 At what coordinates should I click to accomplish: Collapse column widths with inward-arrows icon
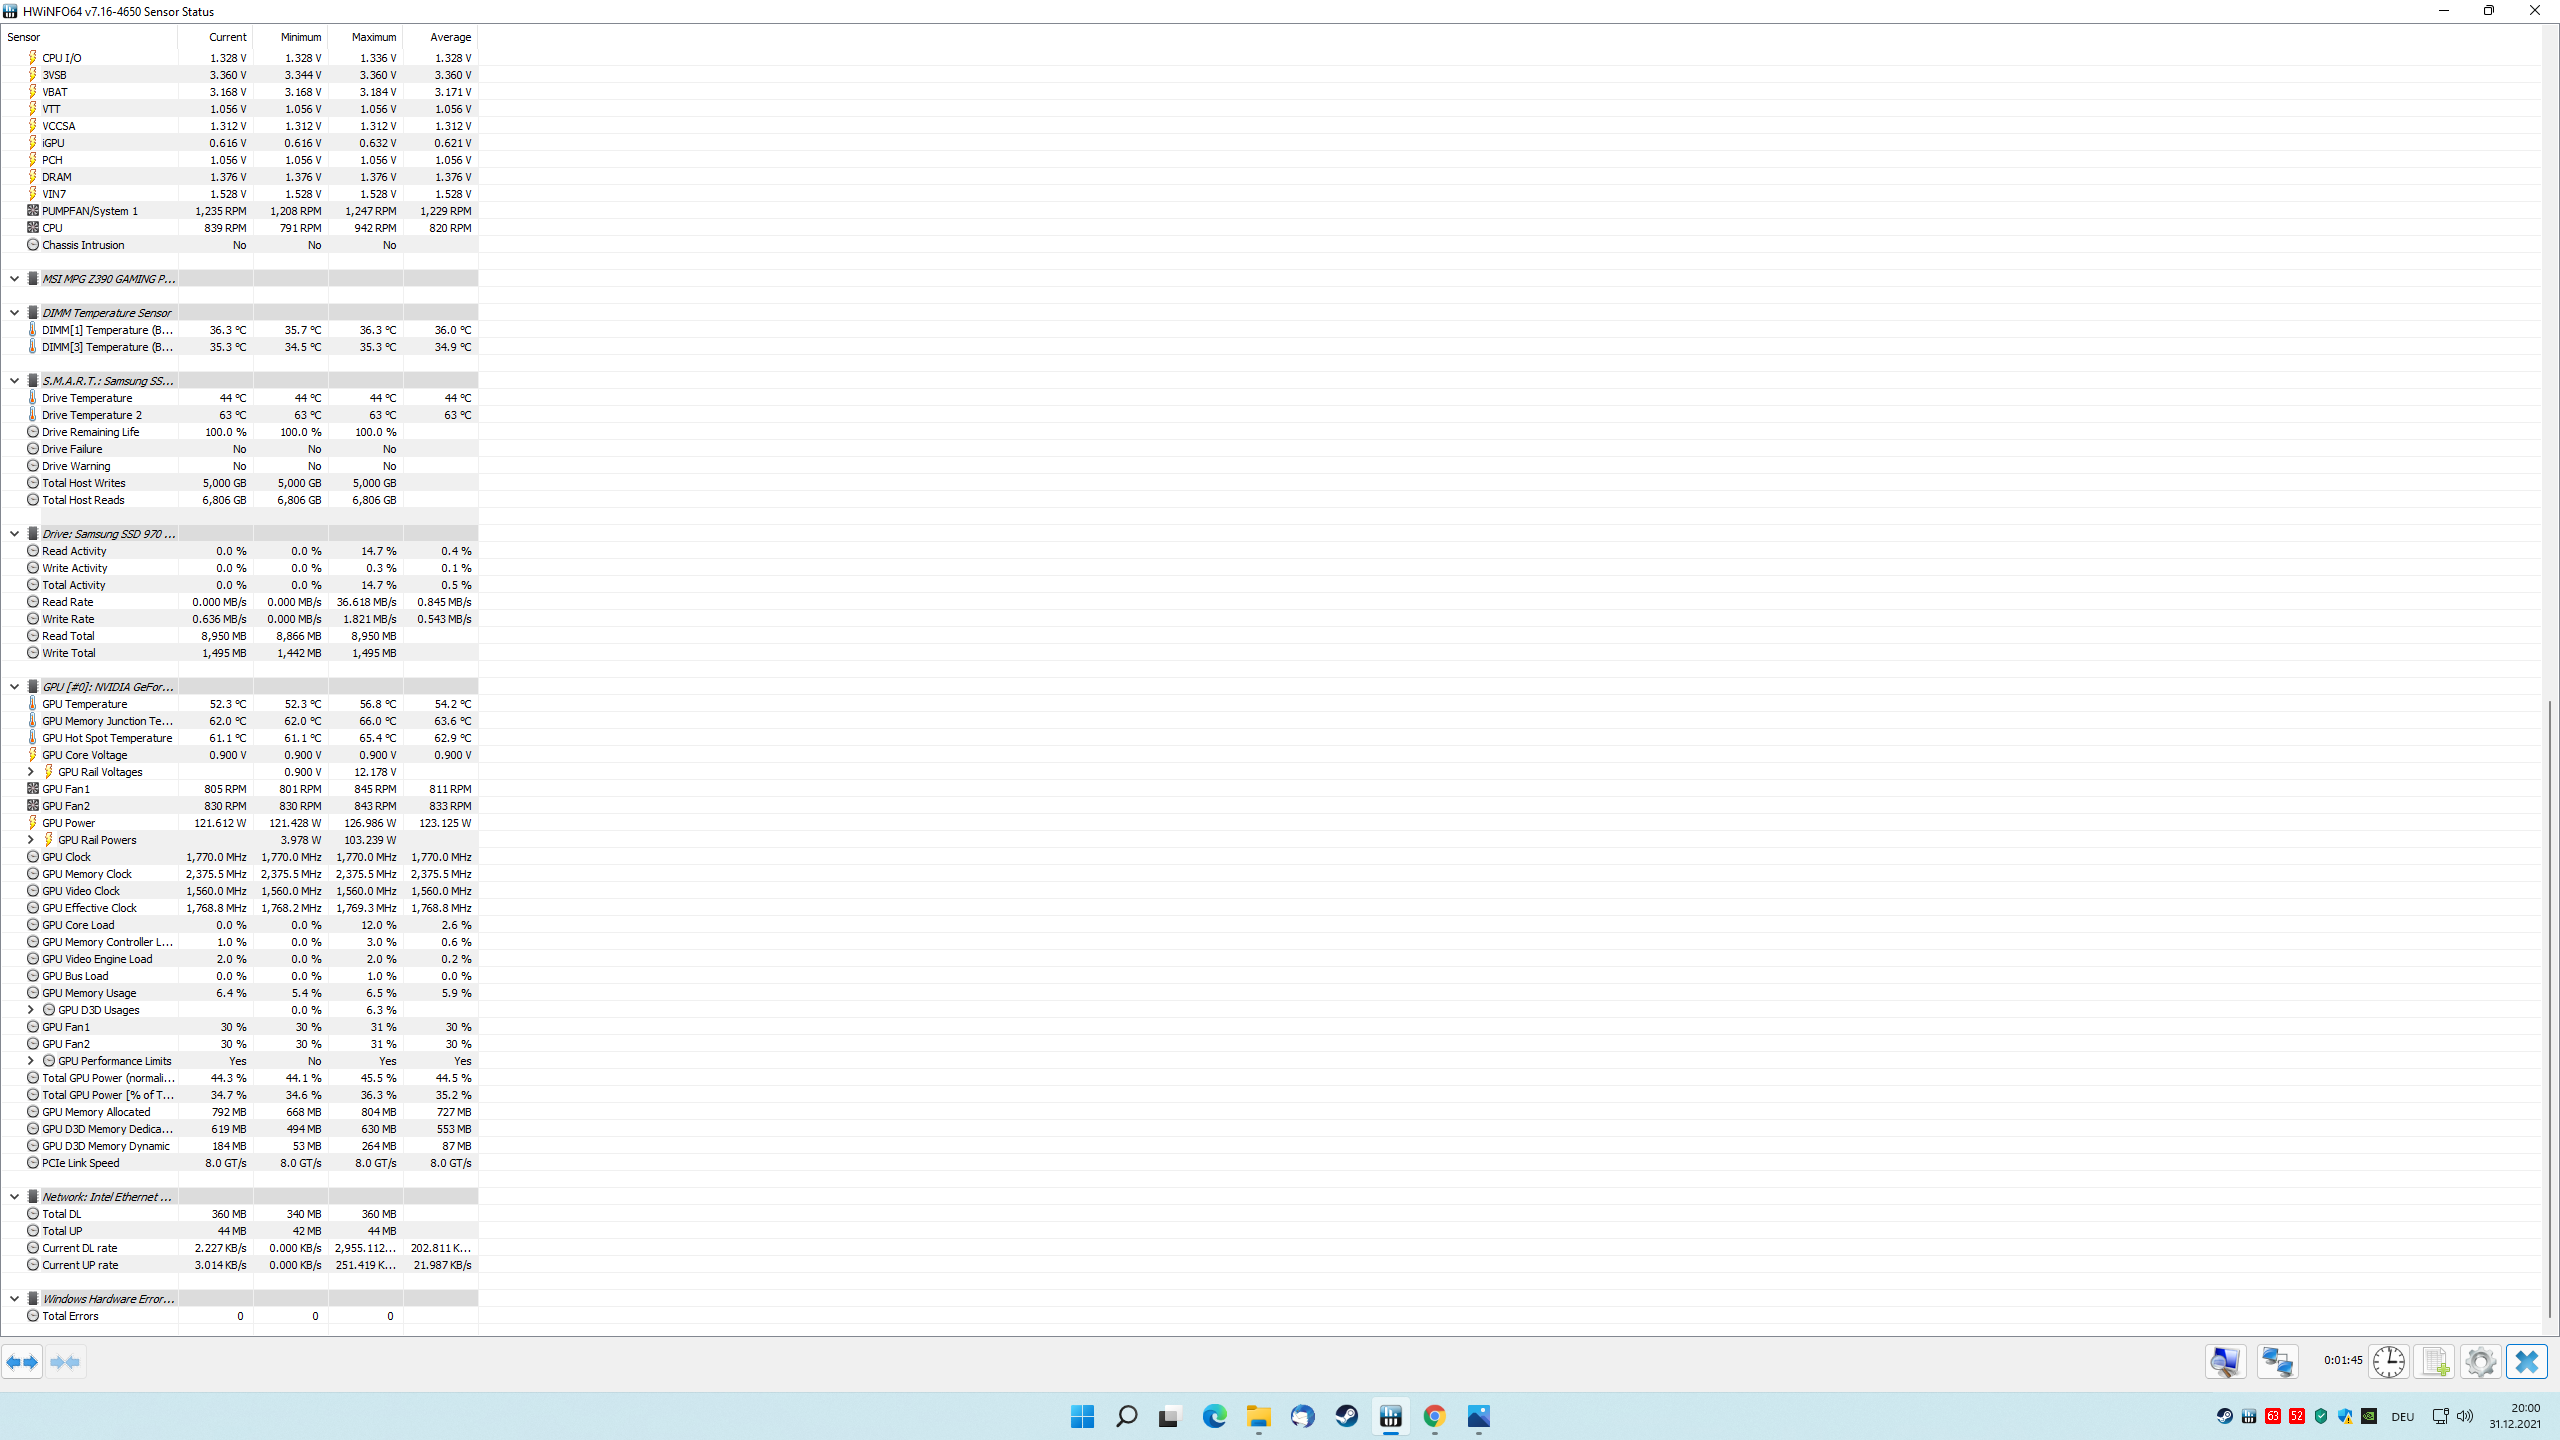[65, 1361]
